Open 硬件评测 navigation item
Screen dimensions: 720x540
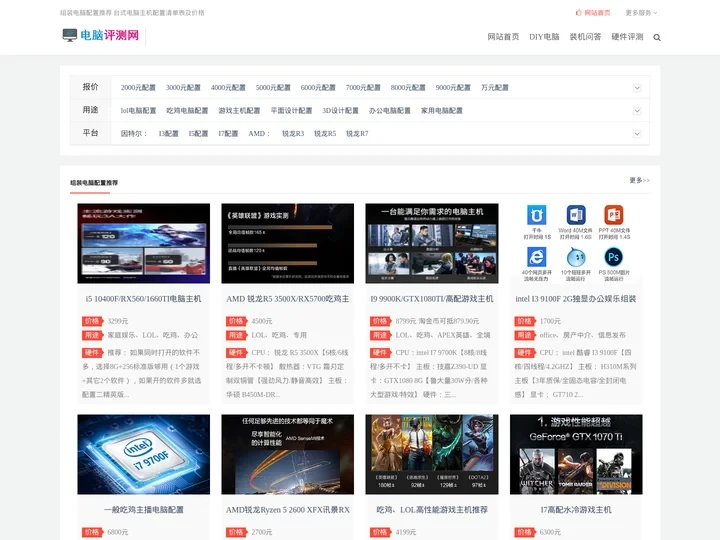coord(627,37)
